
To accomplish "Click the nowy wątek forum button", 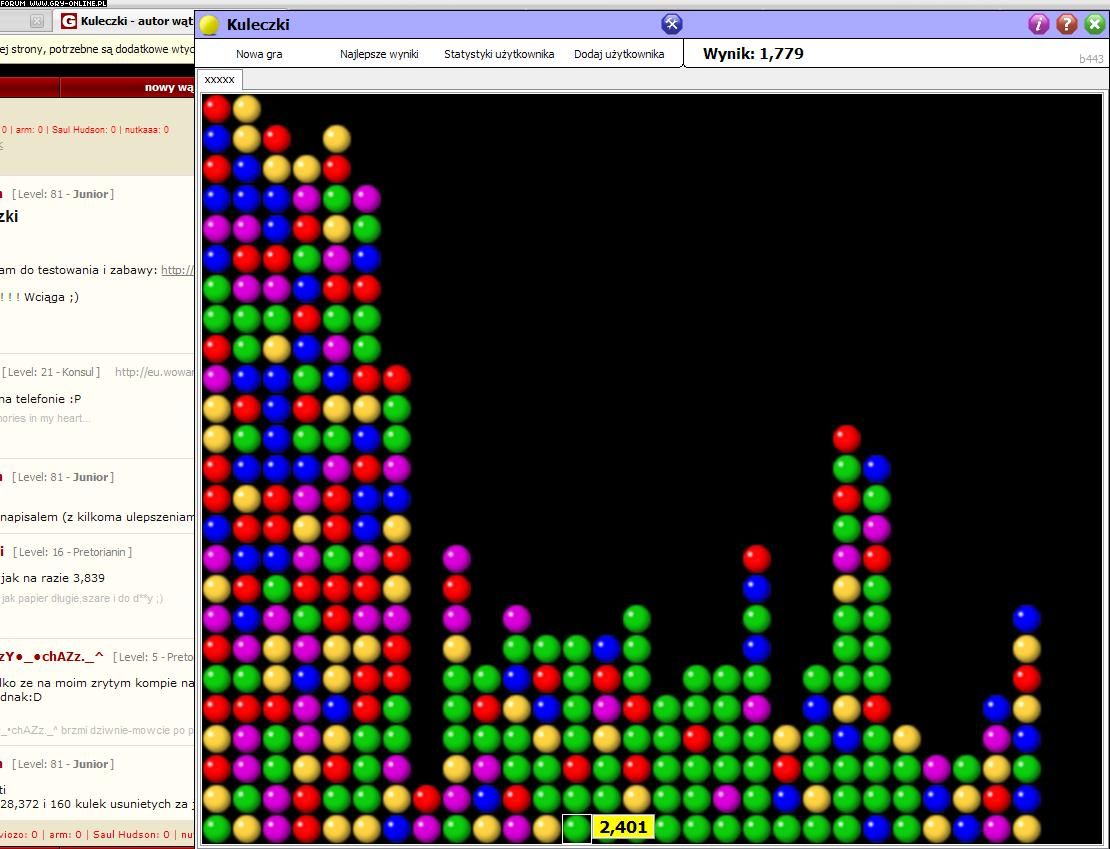I will tap(168, 88).
